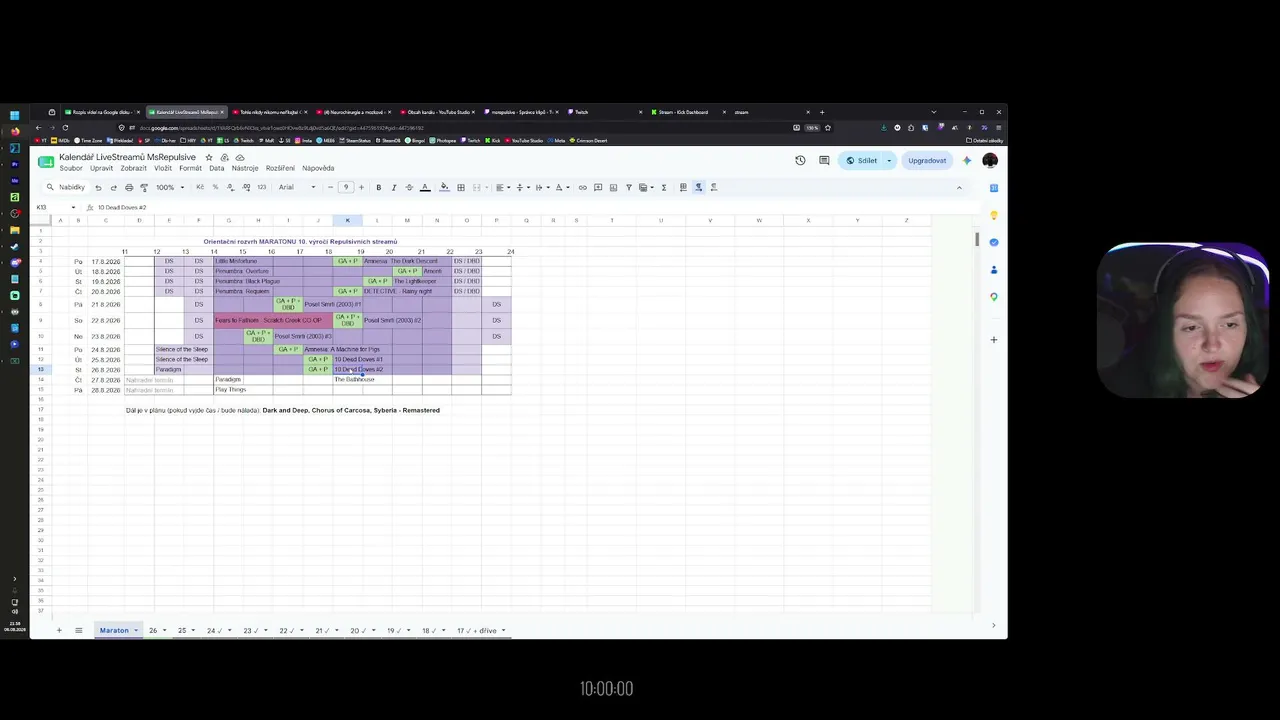Screen dimensions: 1280x720
Task: Open the text wrapping dropdown
Action: [542, 187]
